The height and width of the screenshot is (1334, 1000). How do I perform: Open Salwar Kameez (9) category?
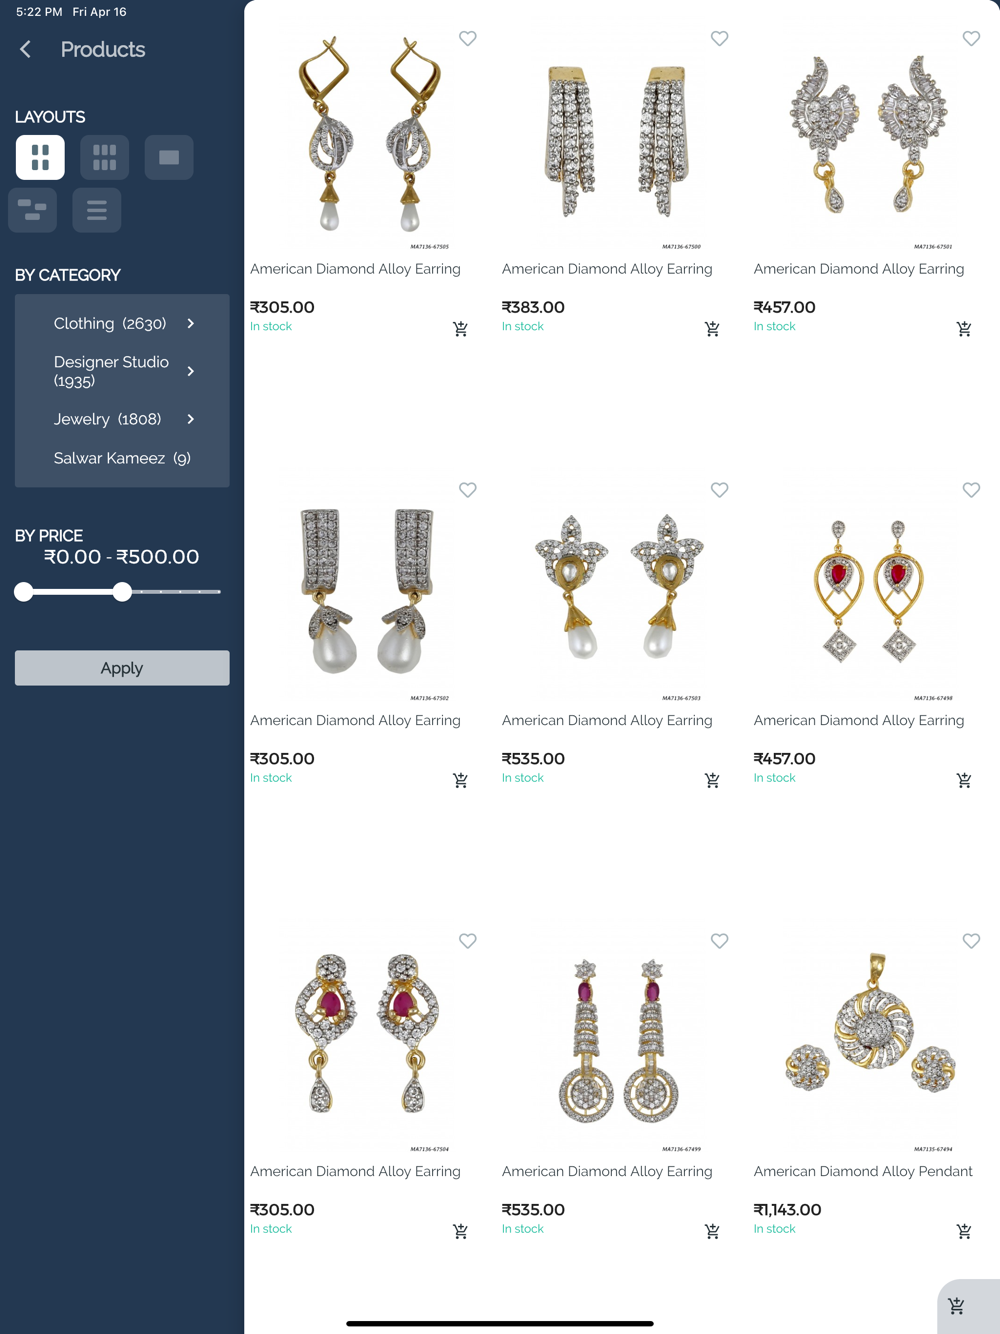122,458
